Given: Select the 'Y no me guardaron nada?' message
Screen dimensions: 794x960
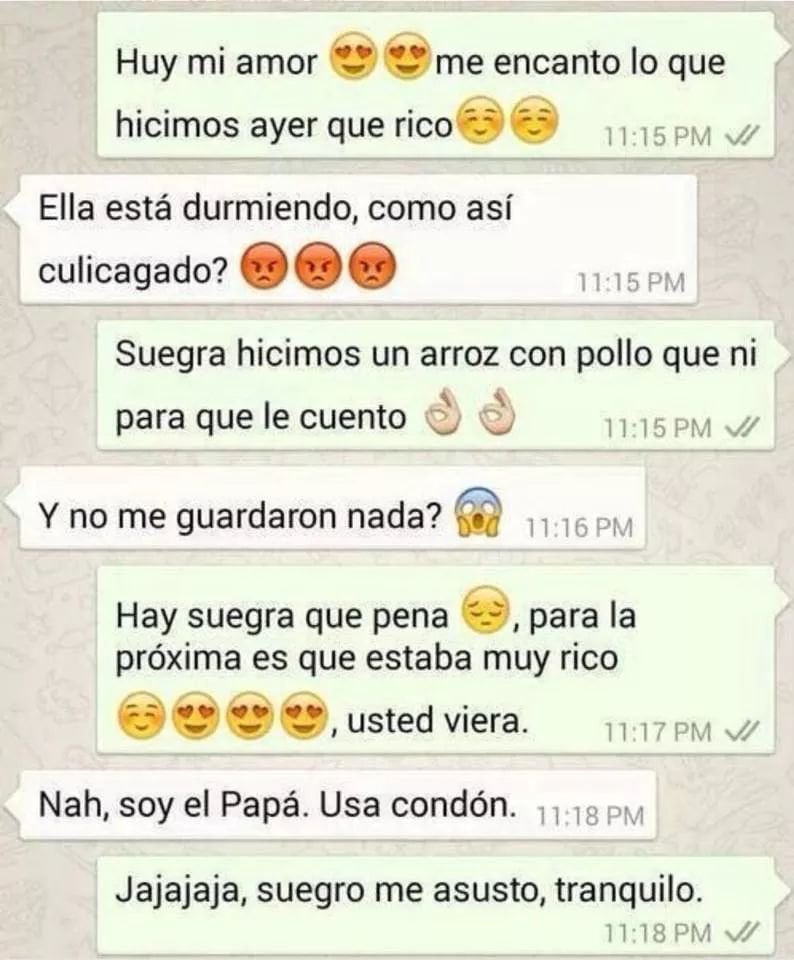Looking at the screenshot, I should [x=332, y=508].
